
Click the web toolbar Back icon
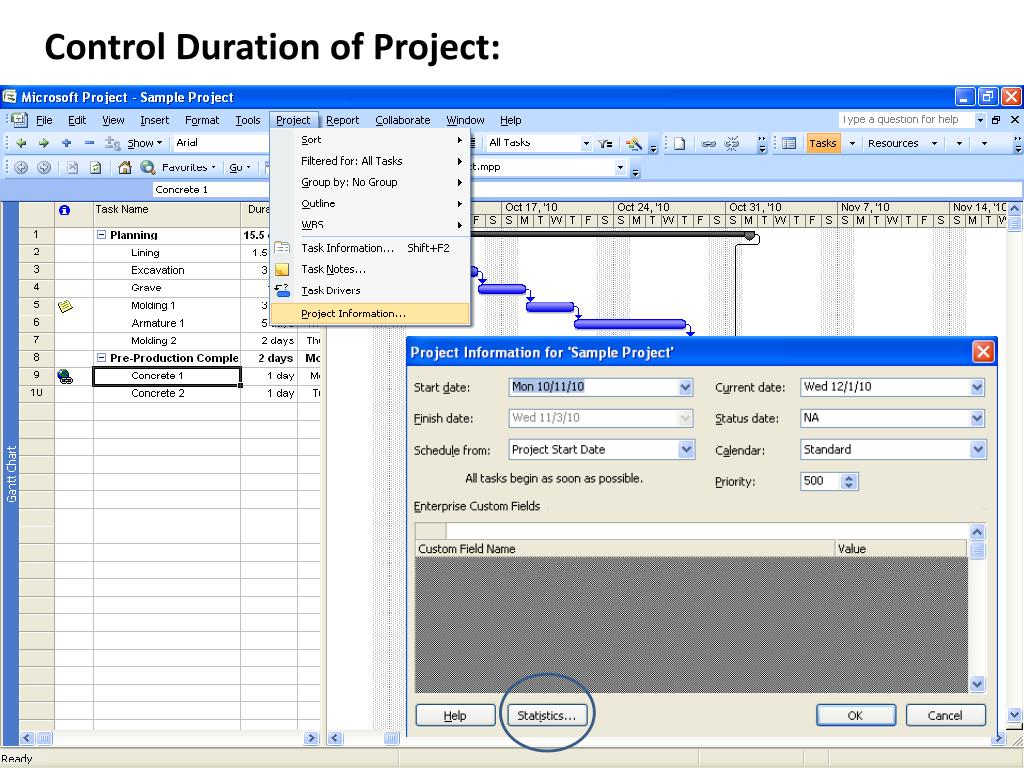[21, 167]
